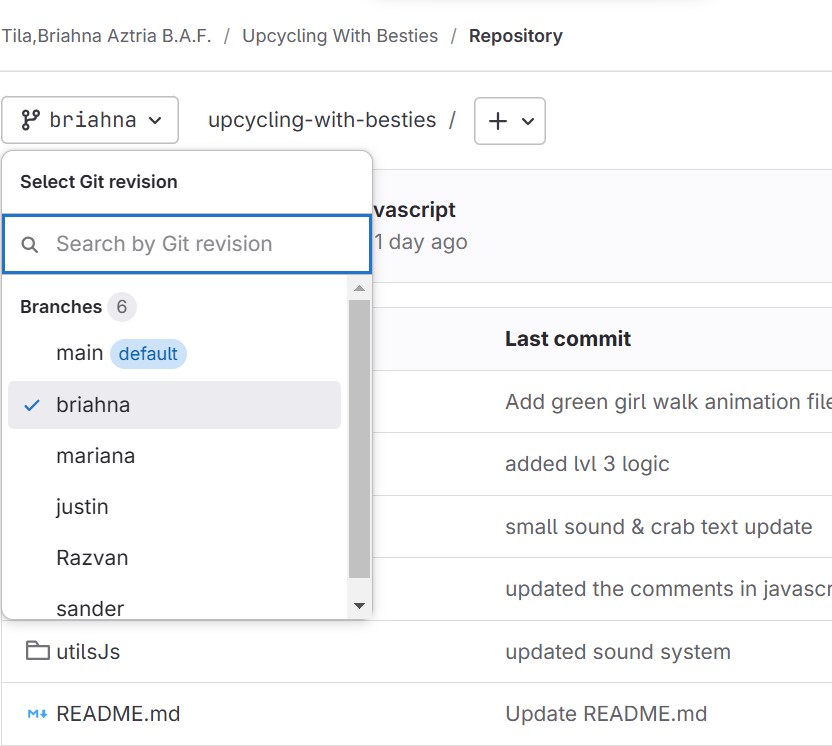Pick the sander branch from the list

pos(90,608)
